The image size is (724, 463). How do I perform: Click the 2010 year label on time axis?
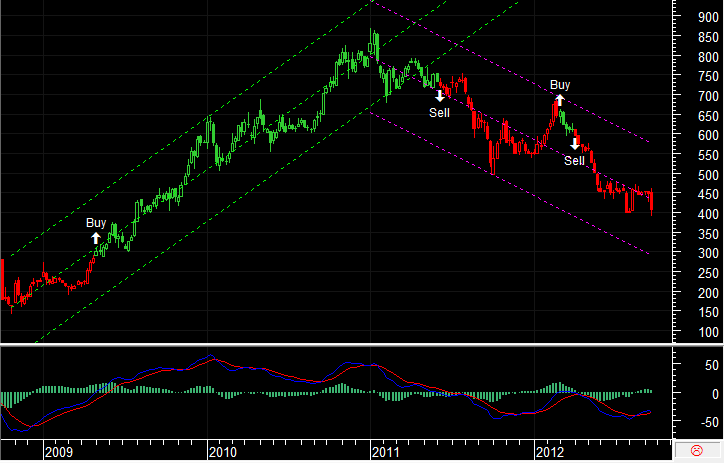click(x=223, y=452)
